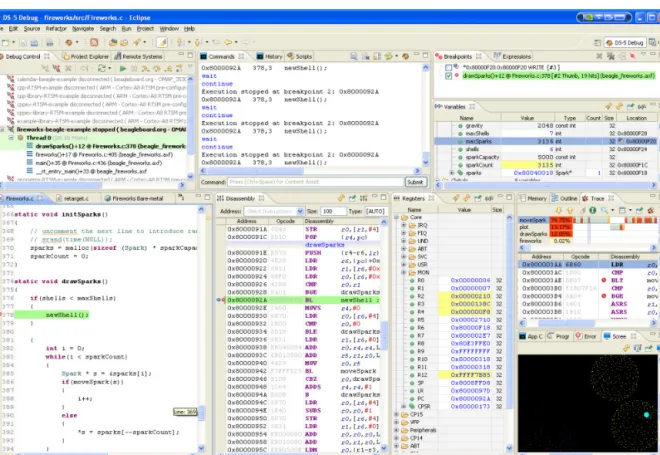Click the highlighted Toggle Mark Occurrences pencil icon
The height and width of the screenshot is (455, 660).
(162, 43)
